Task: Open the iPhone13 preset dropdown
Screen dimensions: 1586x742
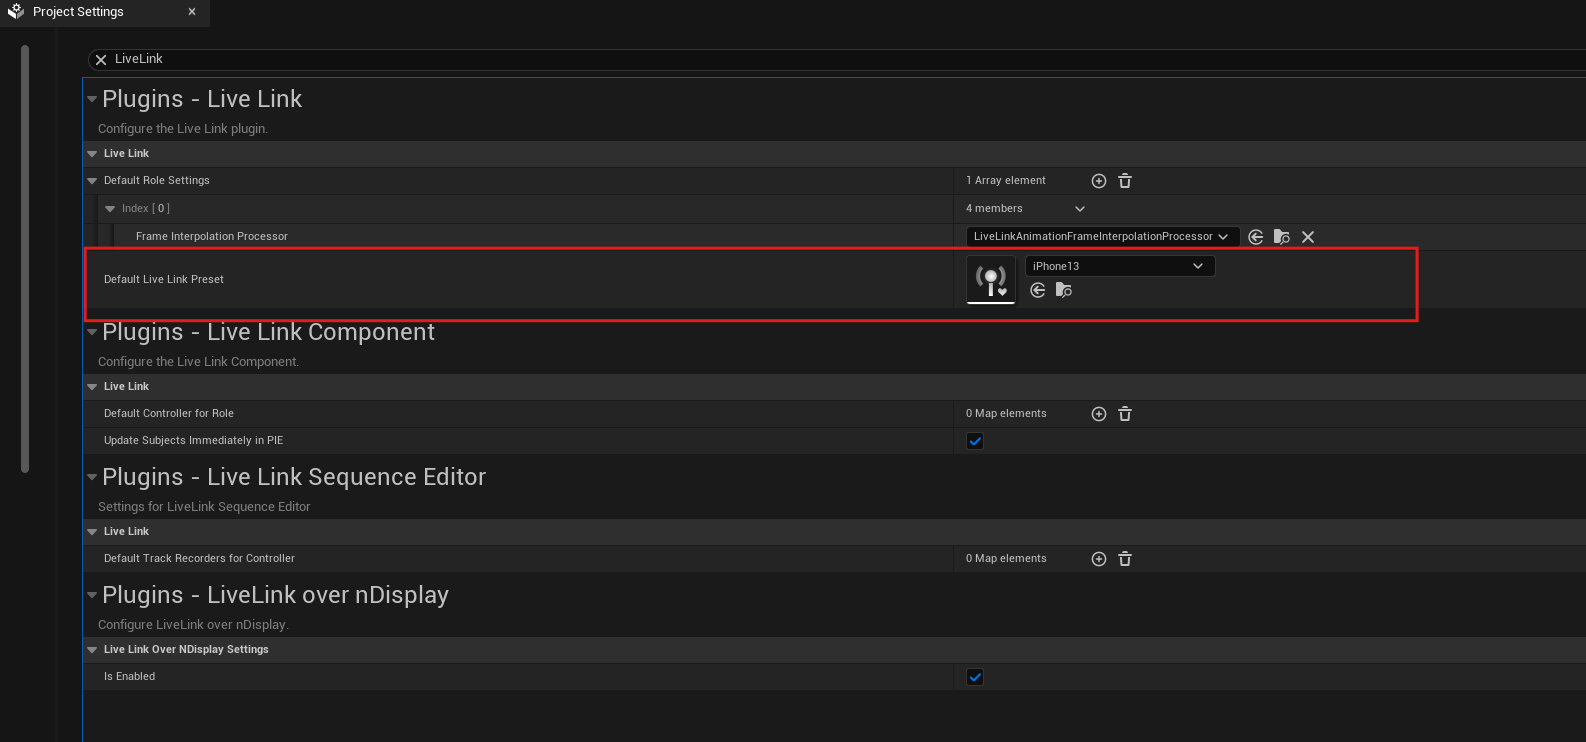Action: 1119,266
